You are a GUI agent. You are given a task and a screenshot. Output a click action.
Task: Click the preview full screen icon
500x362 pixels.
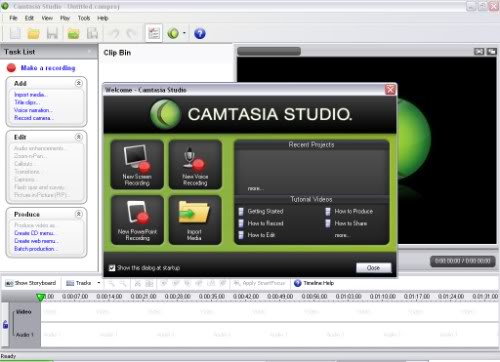tap(492, 51)
